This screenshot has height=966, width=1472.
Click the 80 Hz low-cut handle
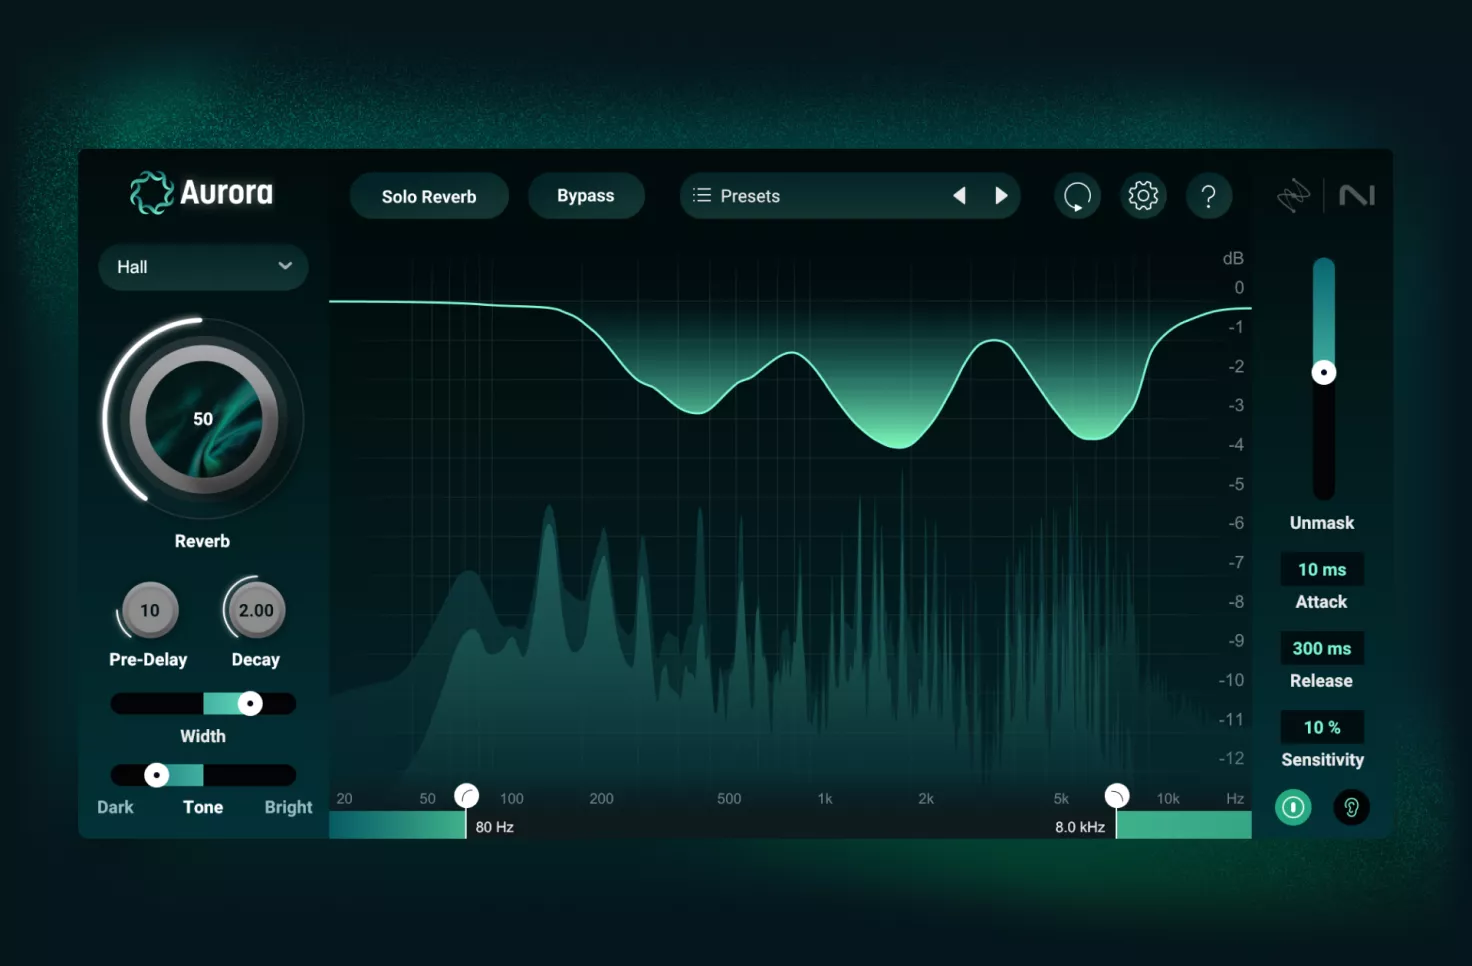pyautogui.click(x=466, y=796)
